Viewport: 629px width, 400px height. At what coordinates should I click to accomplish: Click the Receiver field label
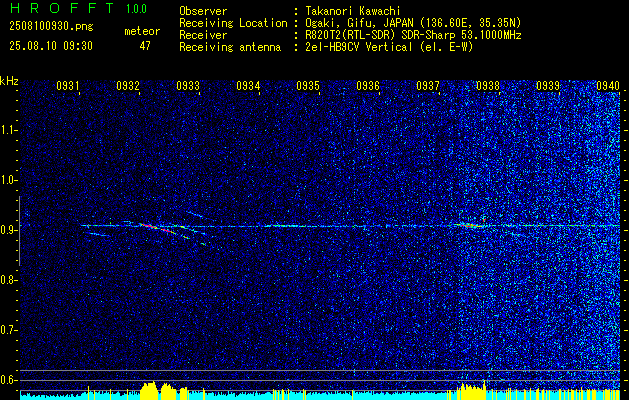pyautogui.click(x=203, y=35)
